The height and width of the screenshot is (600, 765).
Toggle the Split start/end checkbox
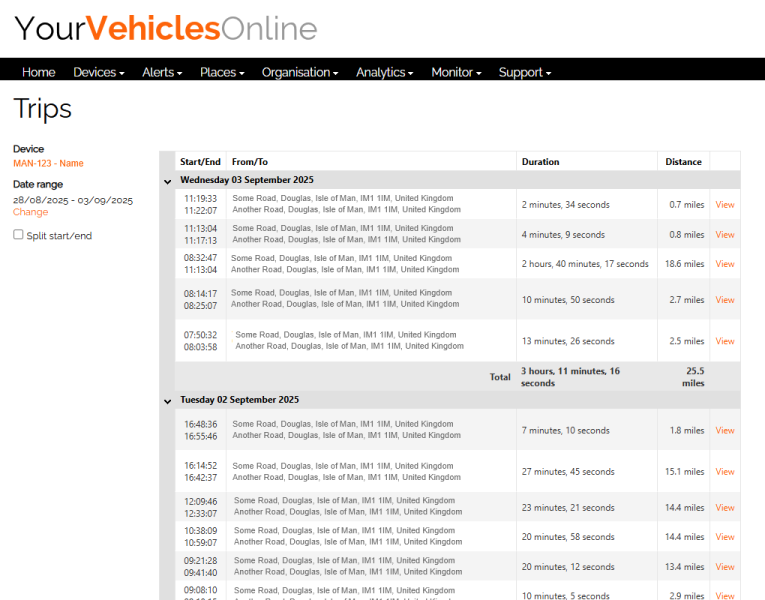[x=18, y=235]
